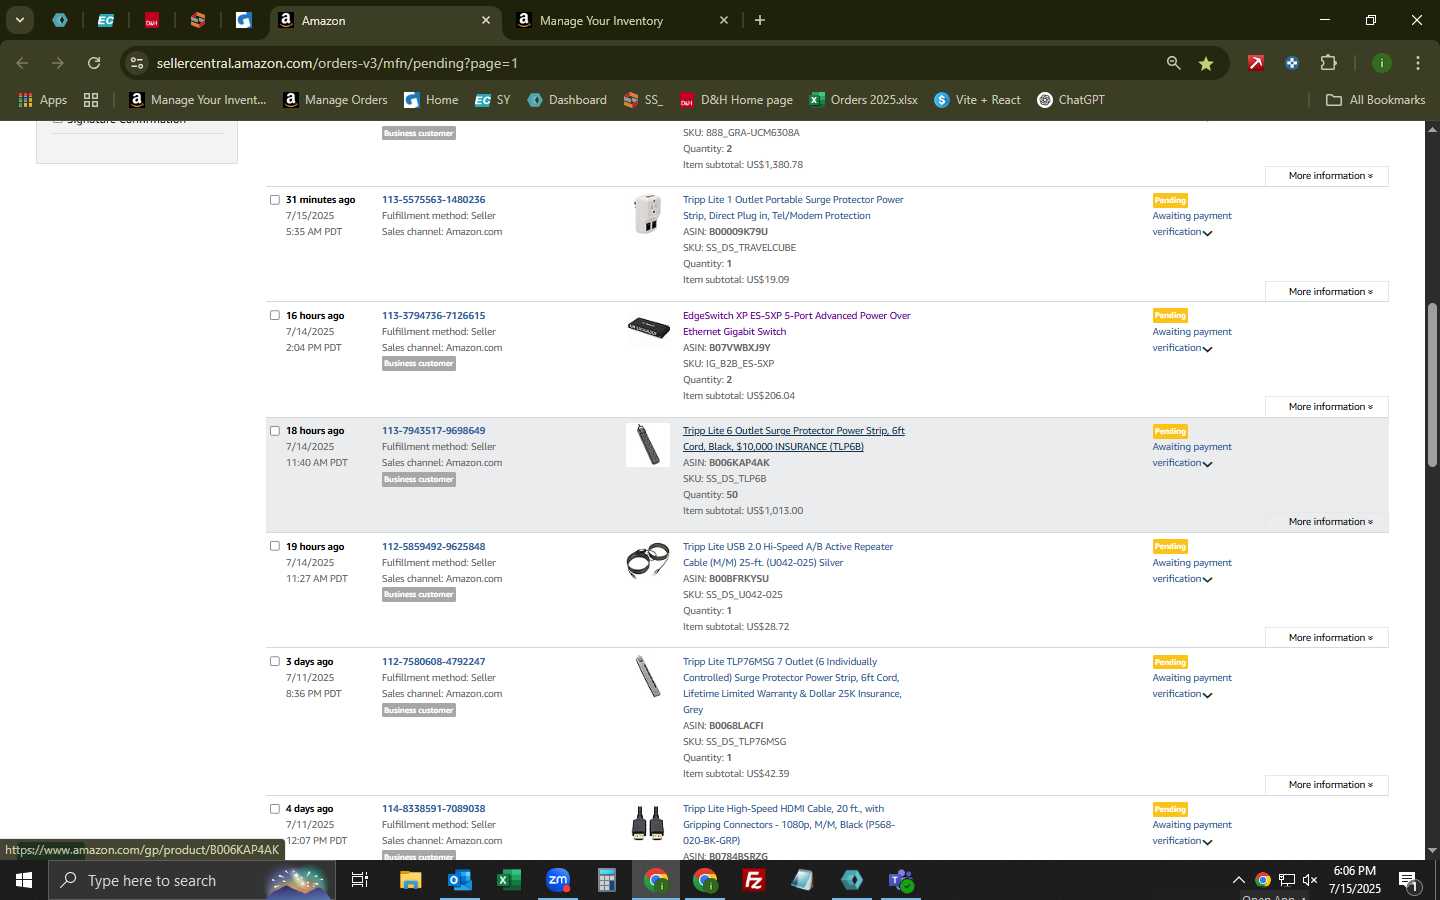This screenshot has width=1440, height=900.
Task: Open a new browser tab
Action: [760, 20]
